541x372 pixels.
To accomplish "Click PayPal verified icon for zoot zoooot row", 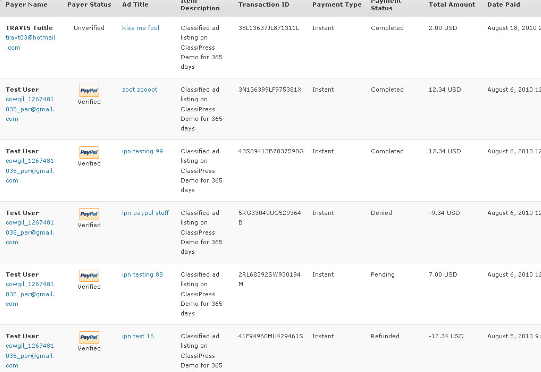I will 89,90.
